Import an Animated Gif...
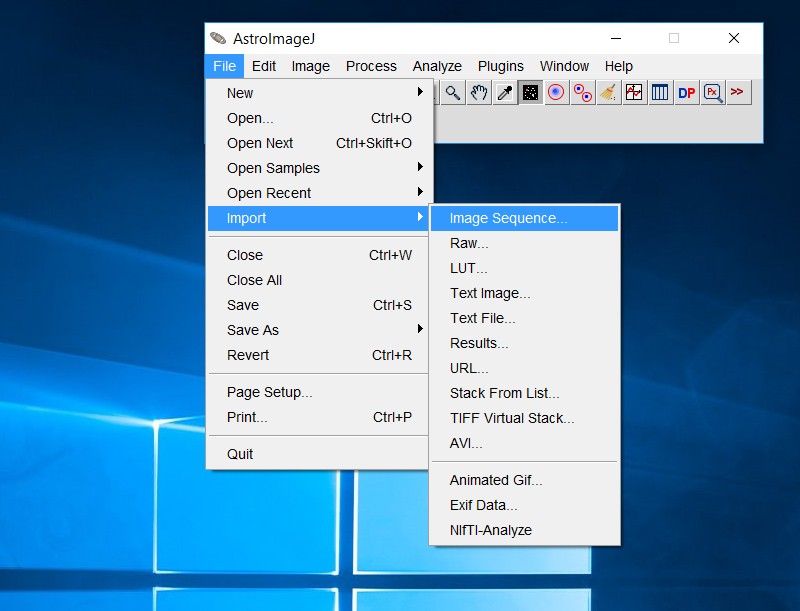 [524, 480]
